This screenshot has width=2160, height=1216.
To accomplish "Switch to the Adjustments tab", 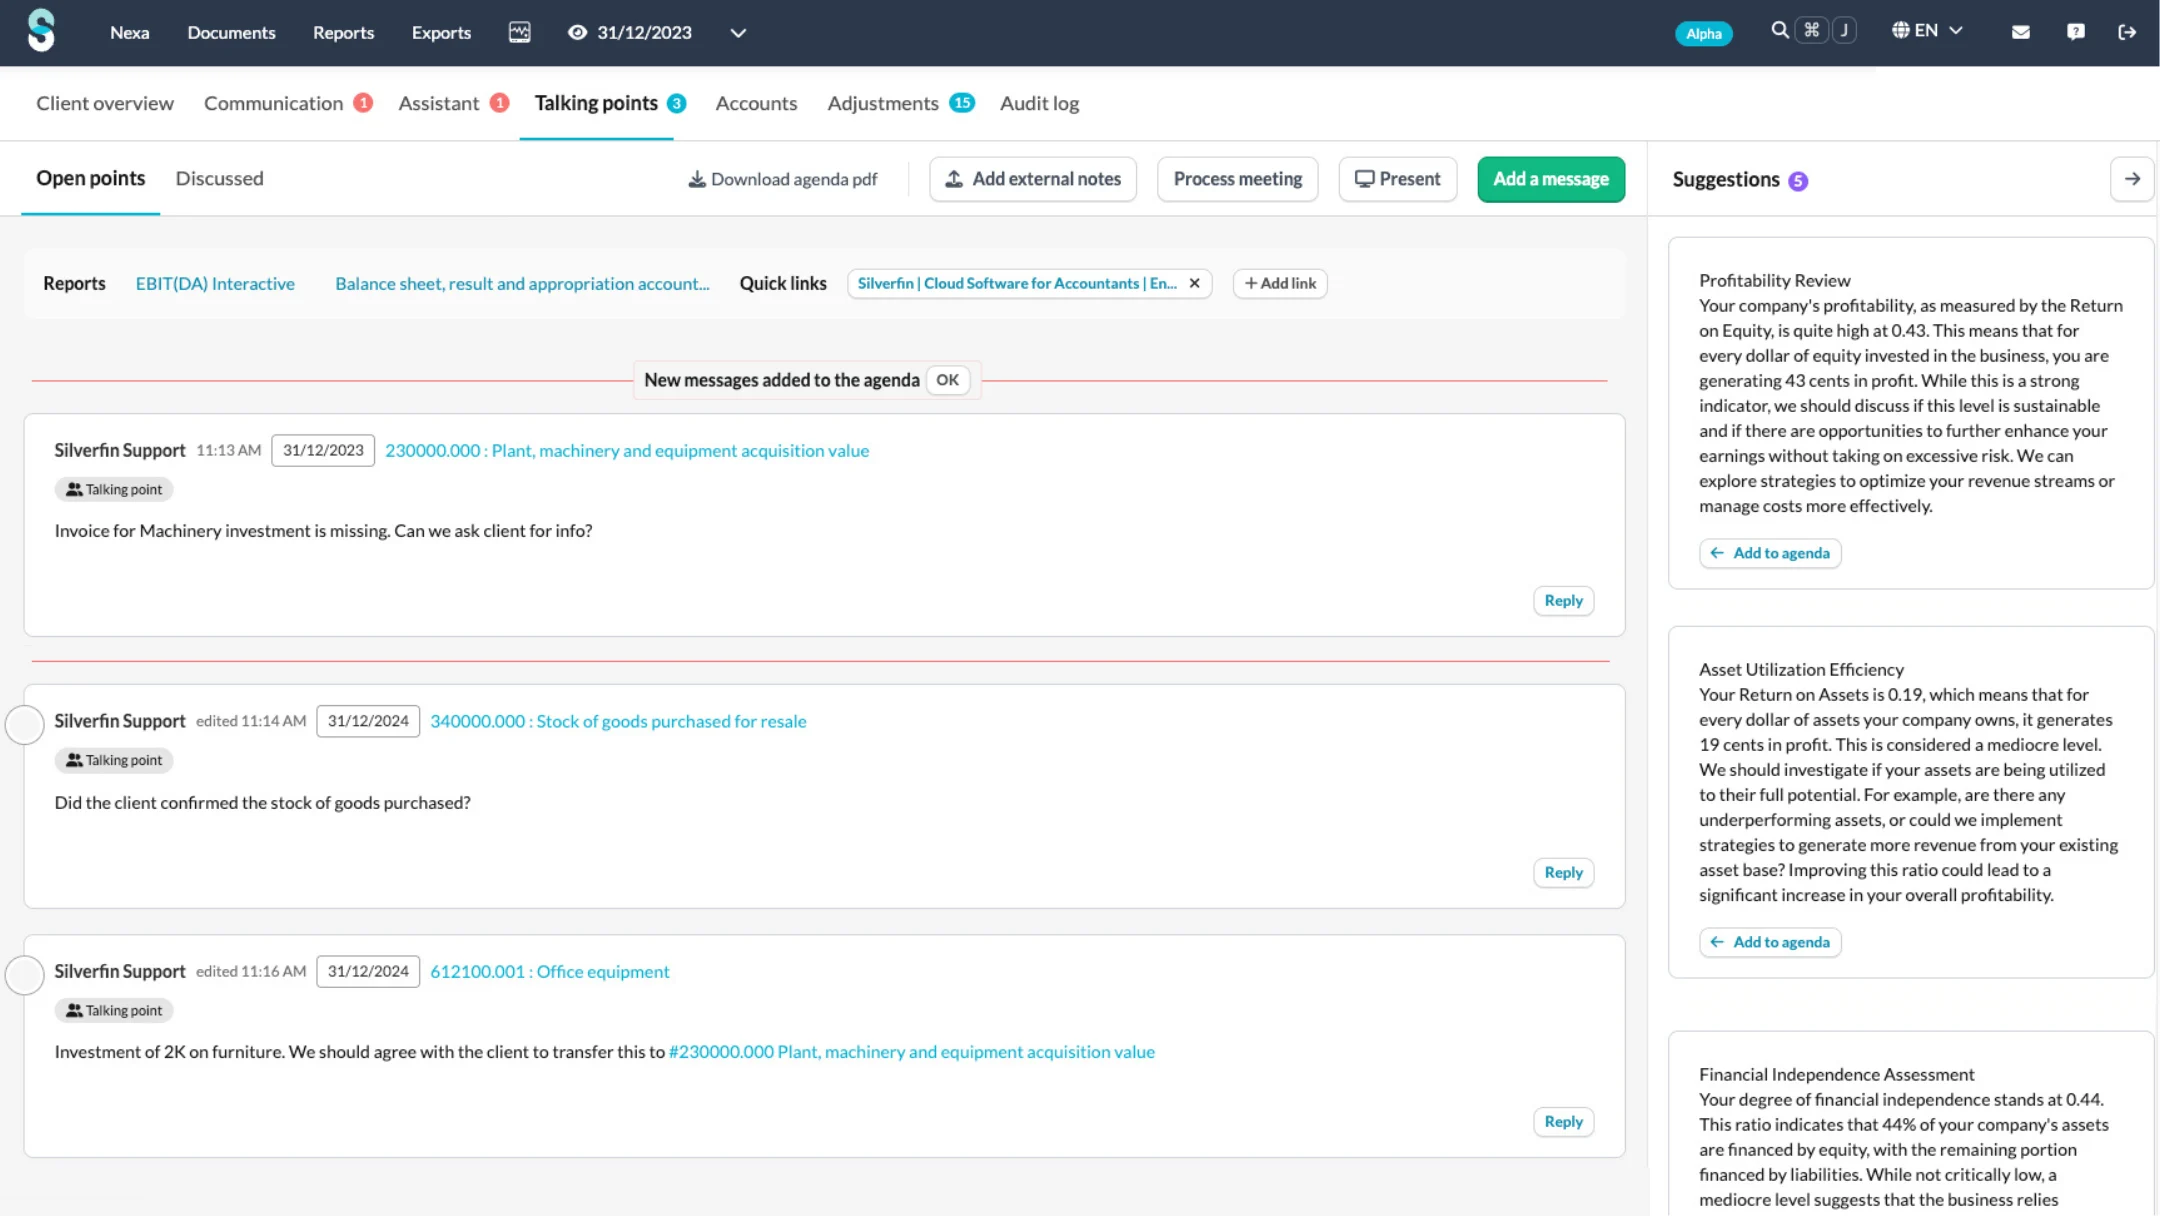I will [883, 103].
